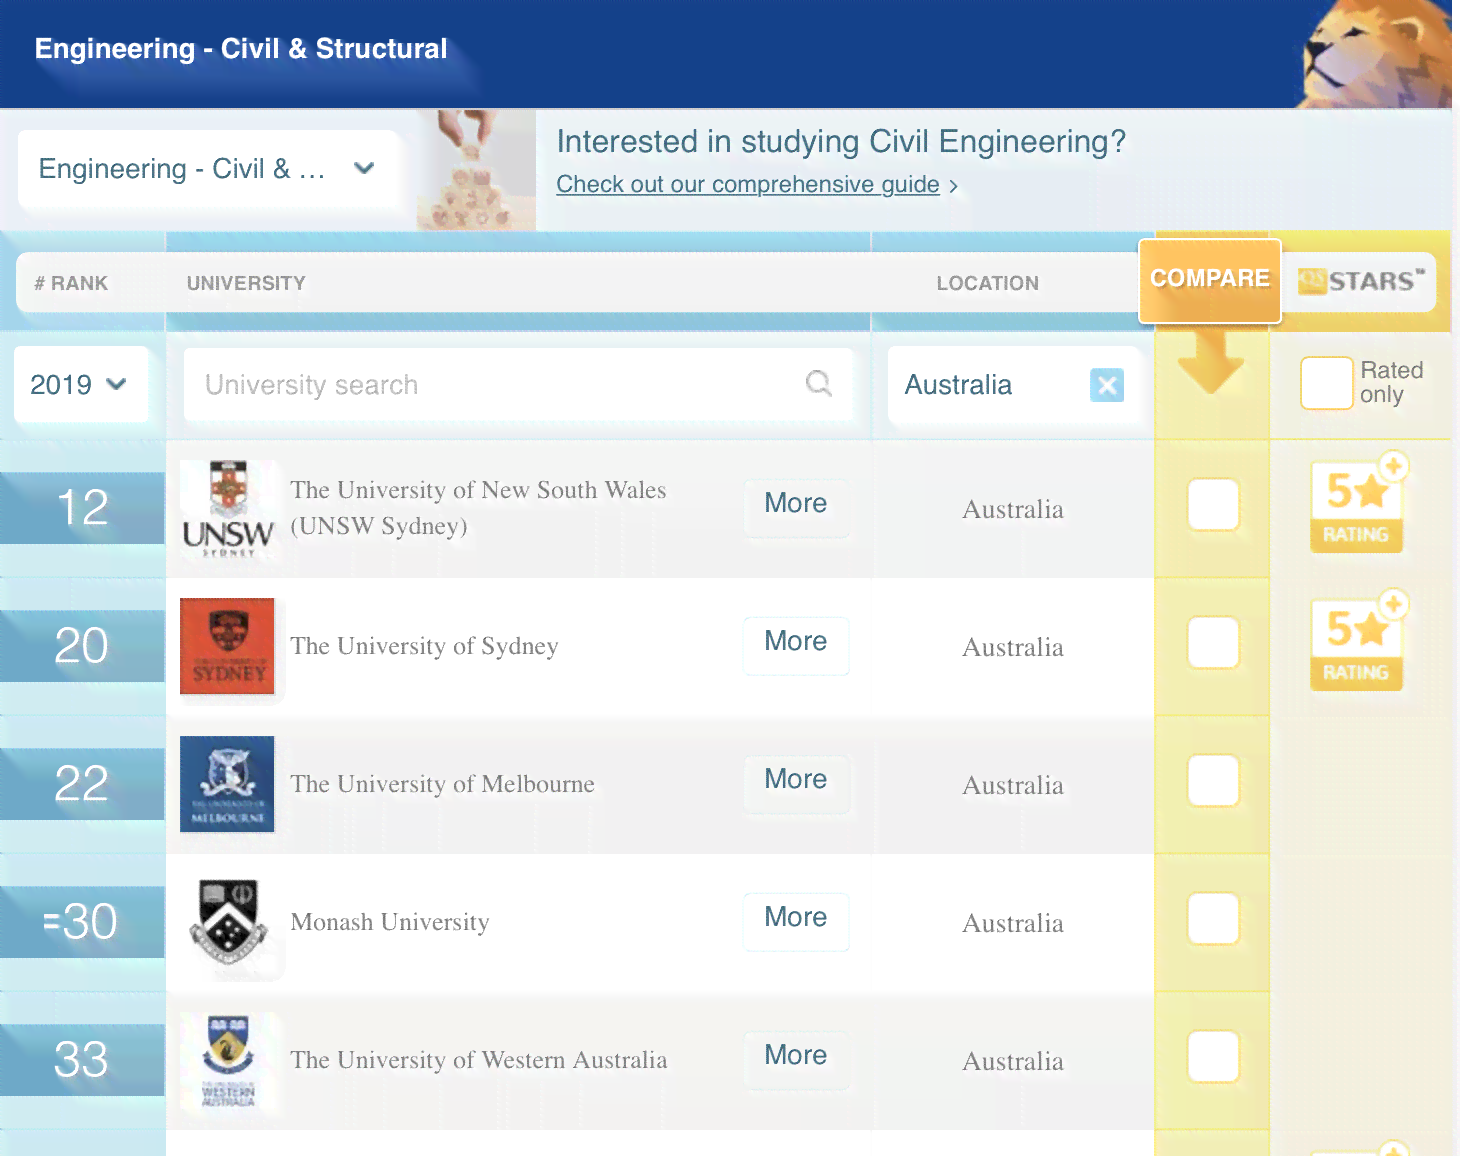Click the QS Stars header logo

1361,281
